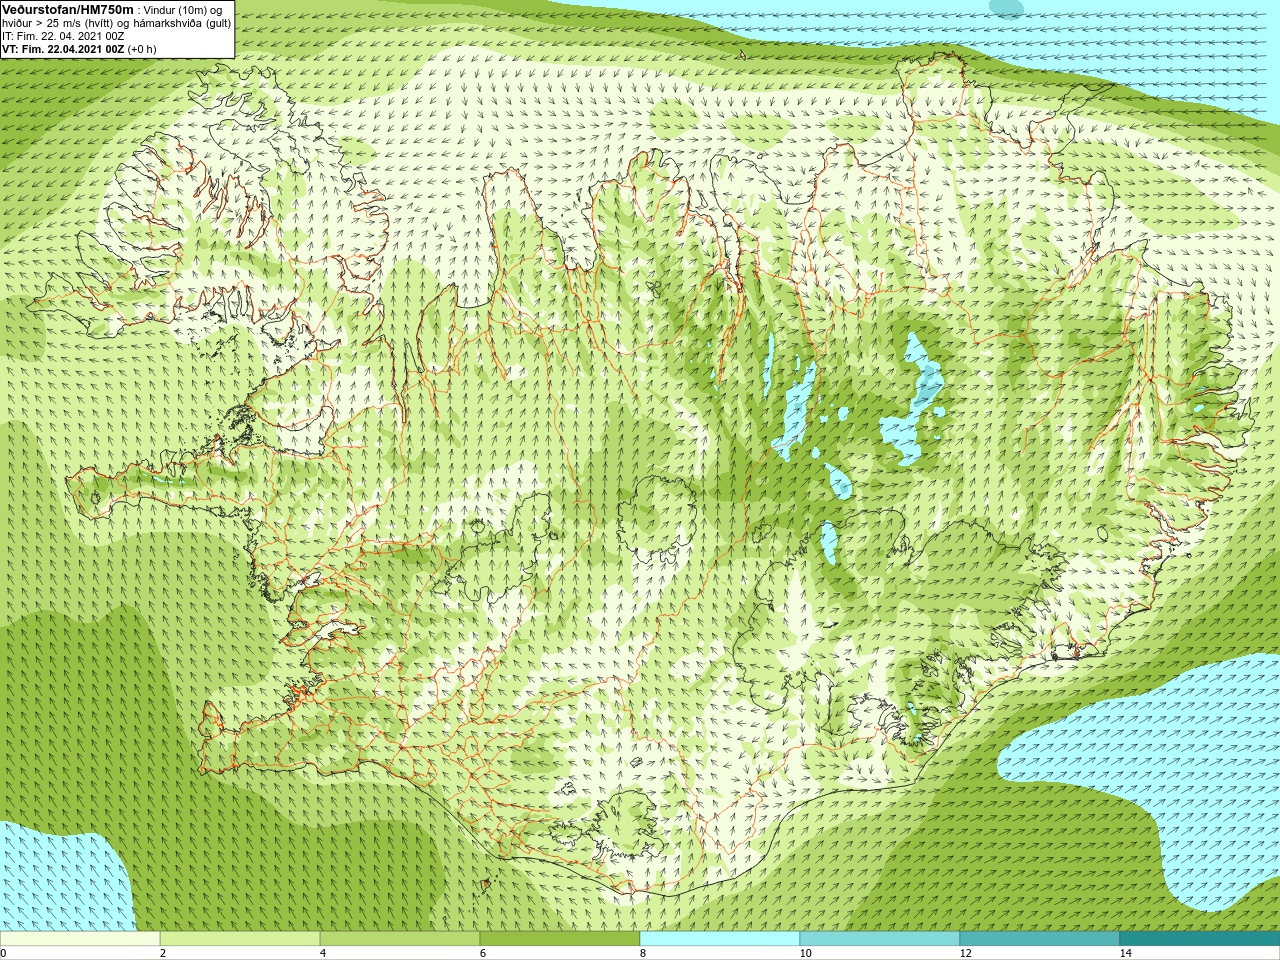Select the dark green 6–8 m/s swatch

560,939
